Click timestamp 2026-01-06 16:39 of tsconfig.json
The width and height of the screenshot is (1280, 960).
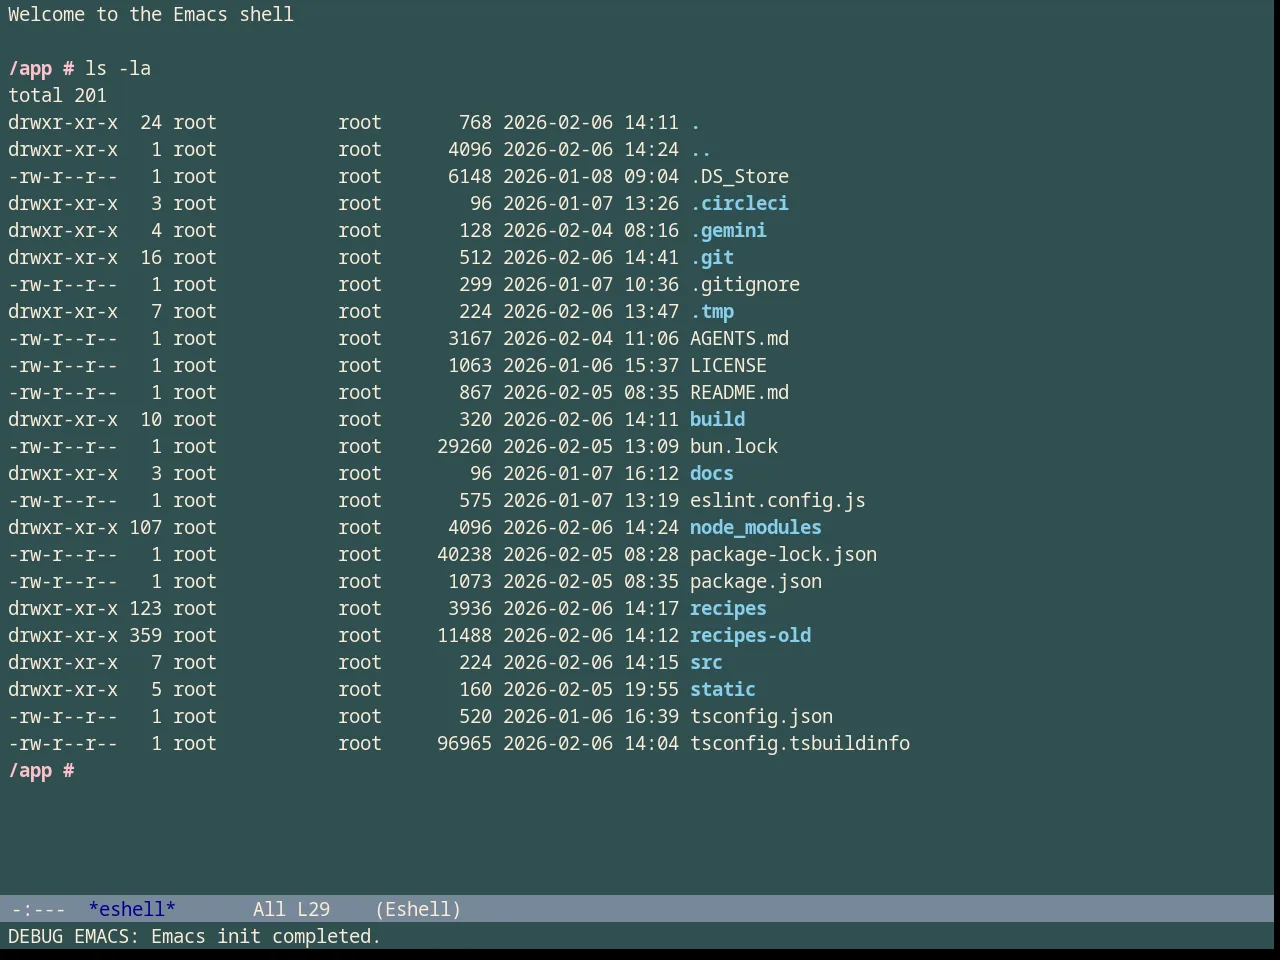pyautogui.click(x=591, y=716)
